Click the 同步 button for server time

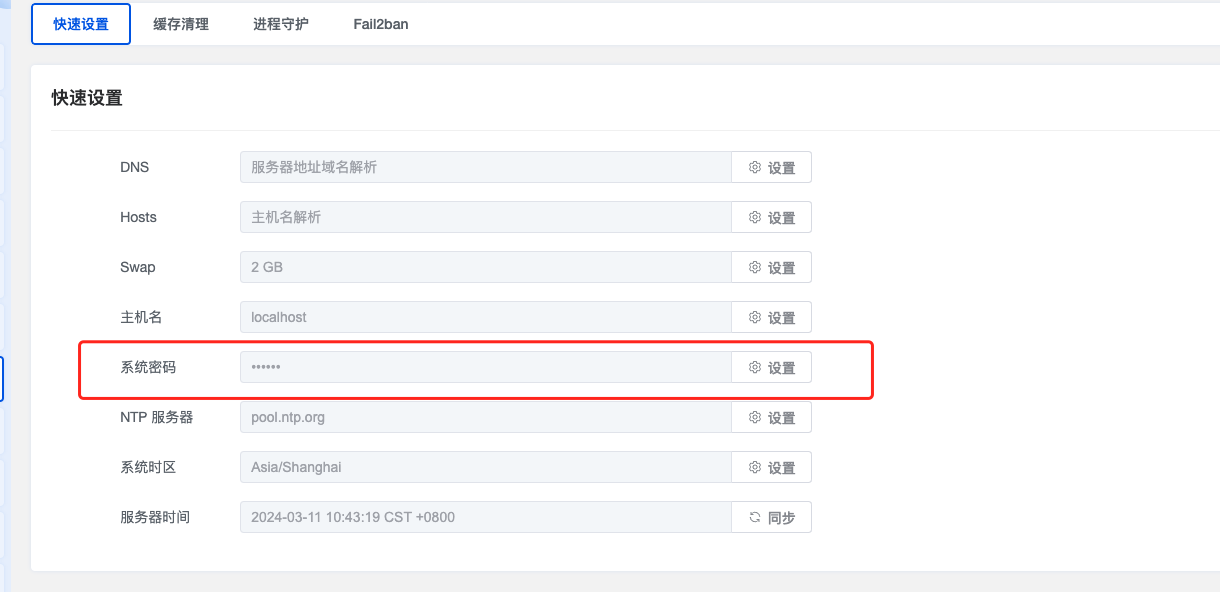771,517
